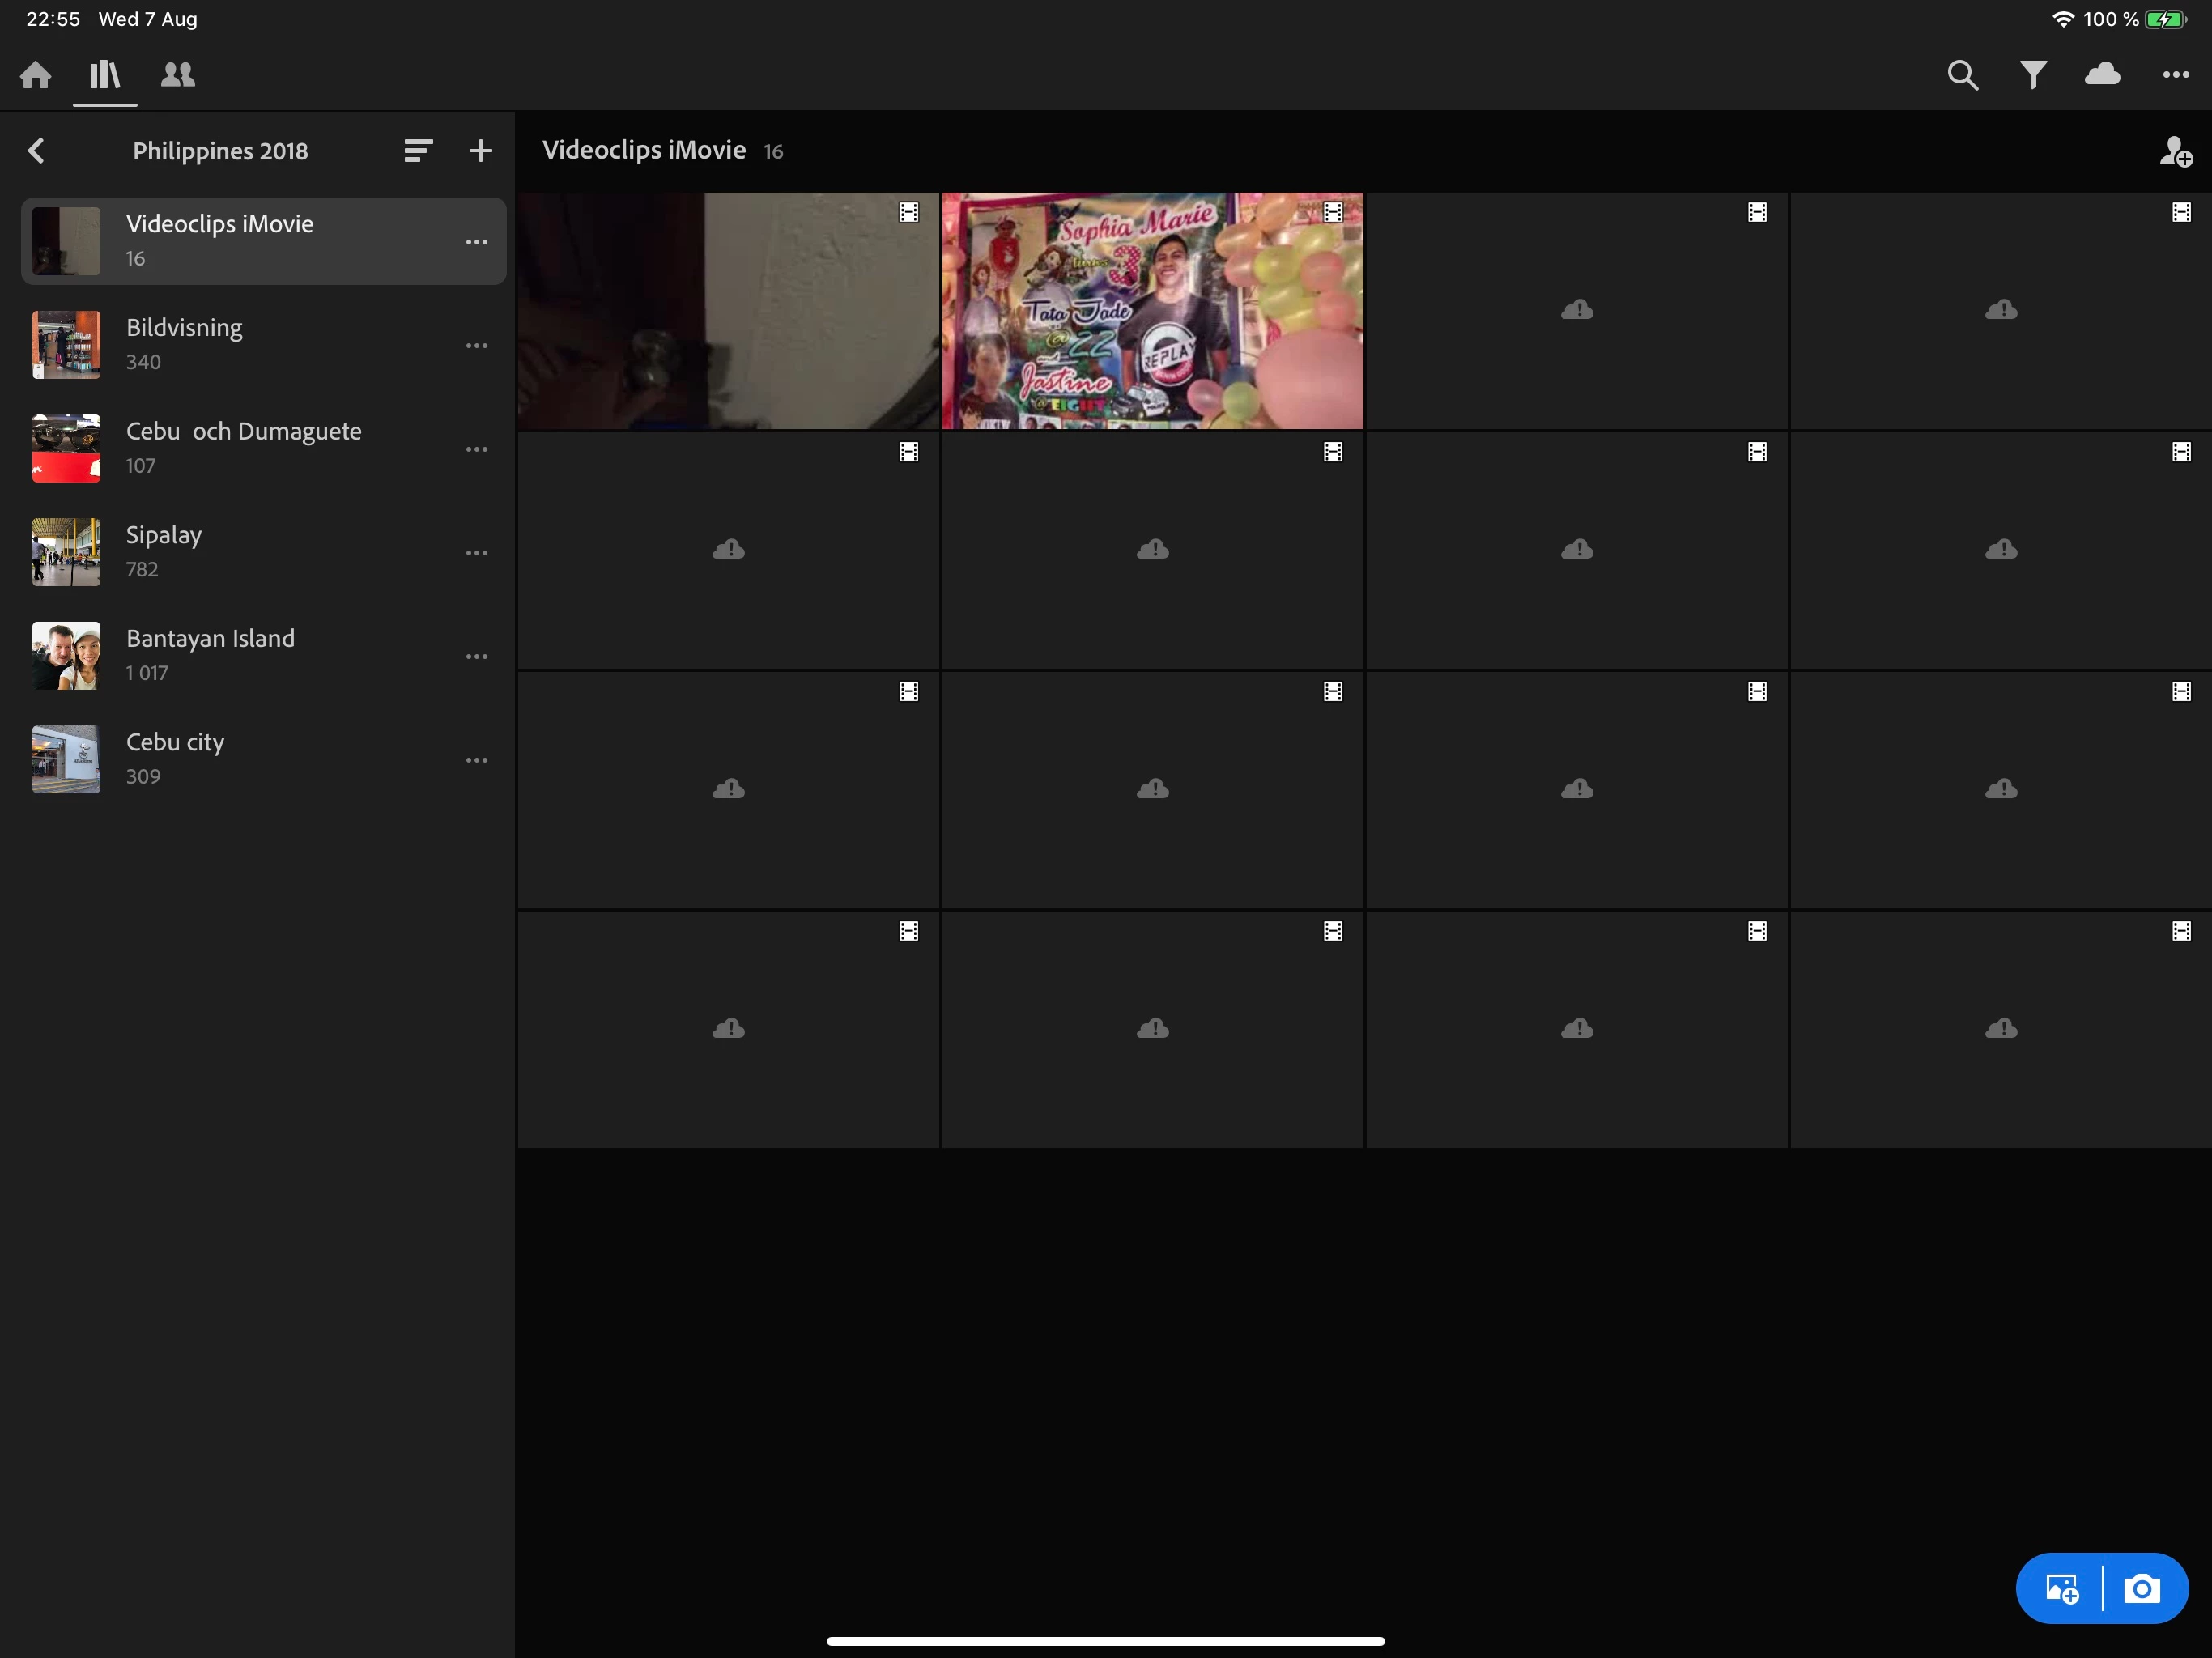Select the Cebu och Dumaguete album

point(243,448)
